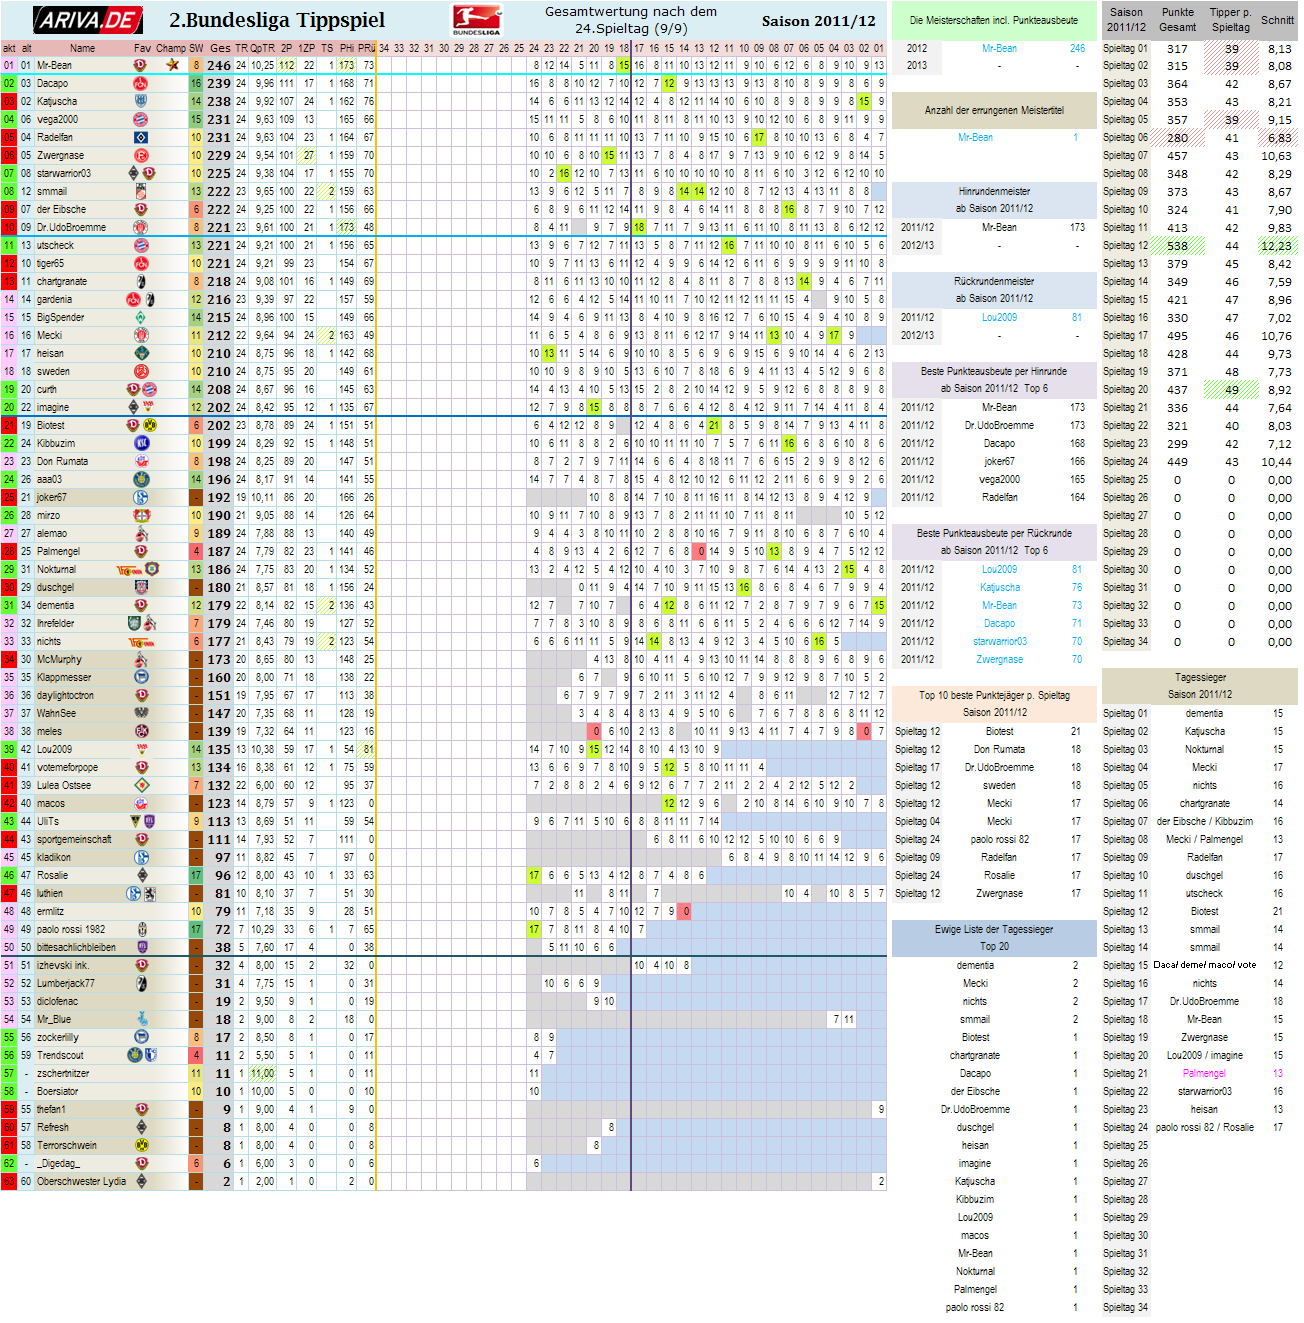
Task: Click the 'Saison 2011/12' heading
Action: [x=818, y=21]
